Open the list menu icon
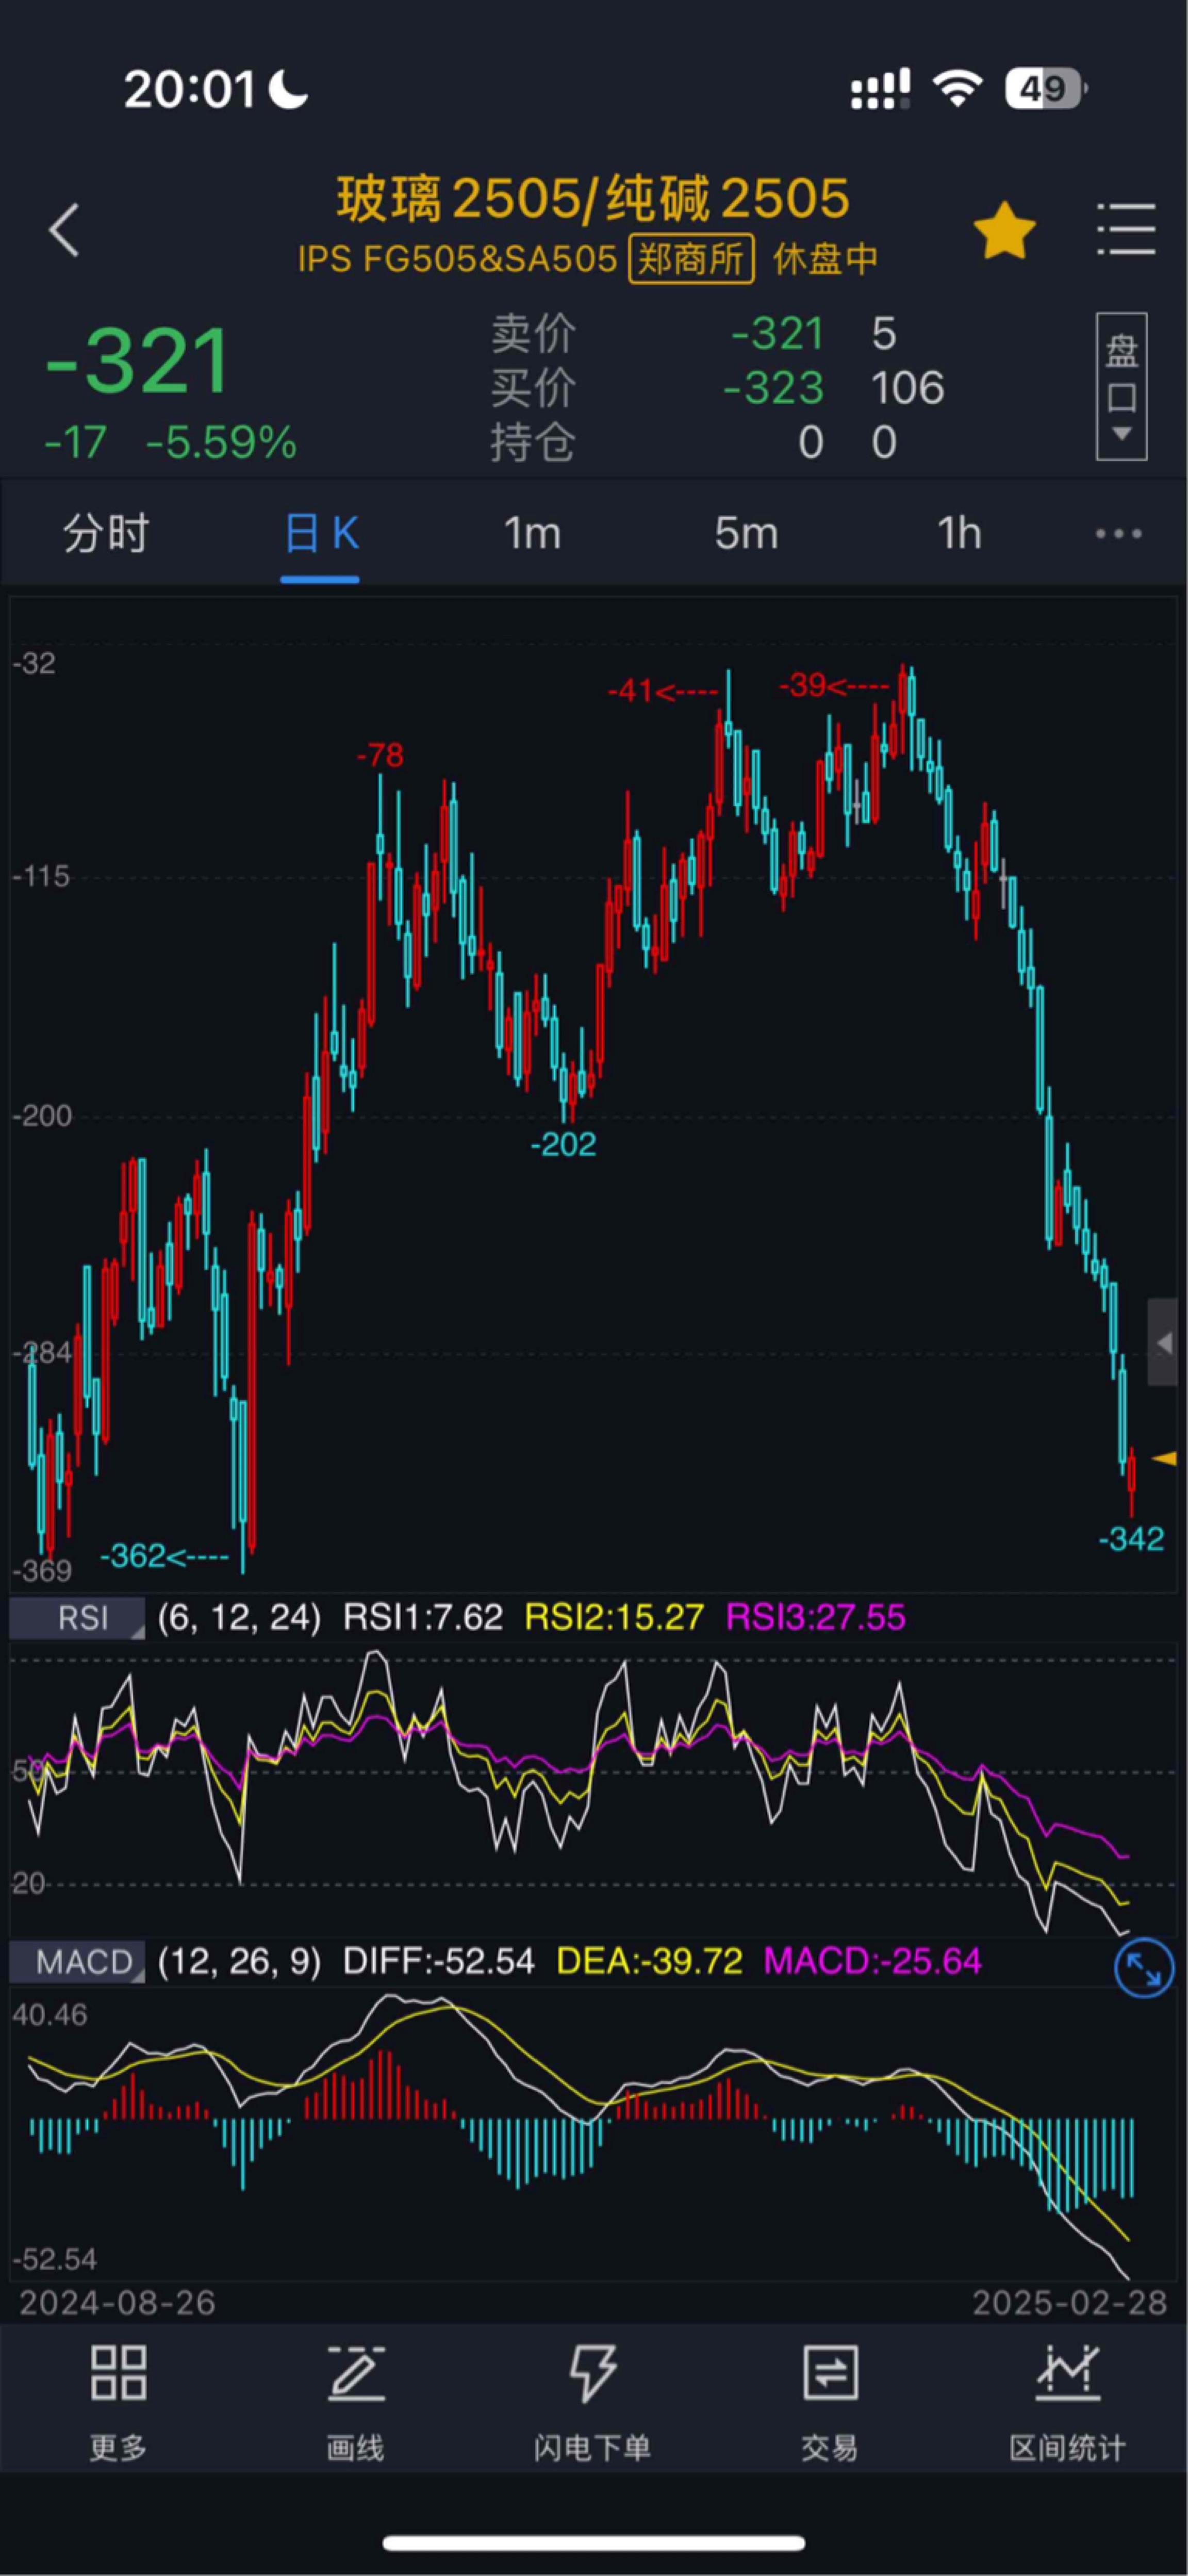Screen dimensions: 1188x2576 [1127, 230]
